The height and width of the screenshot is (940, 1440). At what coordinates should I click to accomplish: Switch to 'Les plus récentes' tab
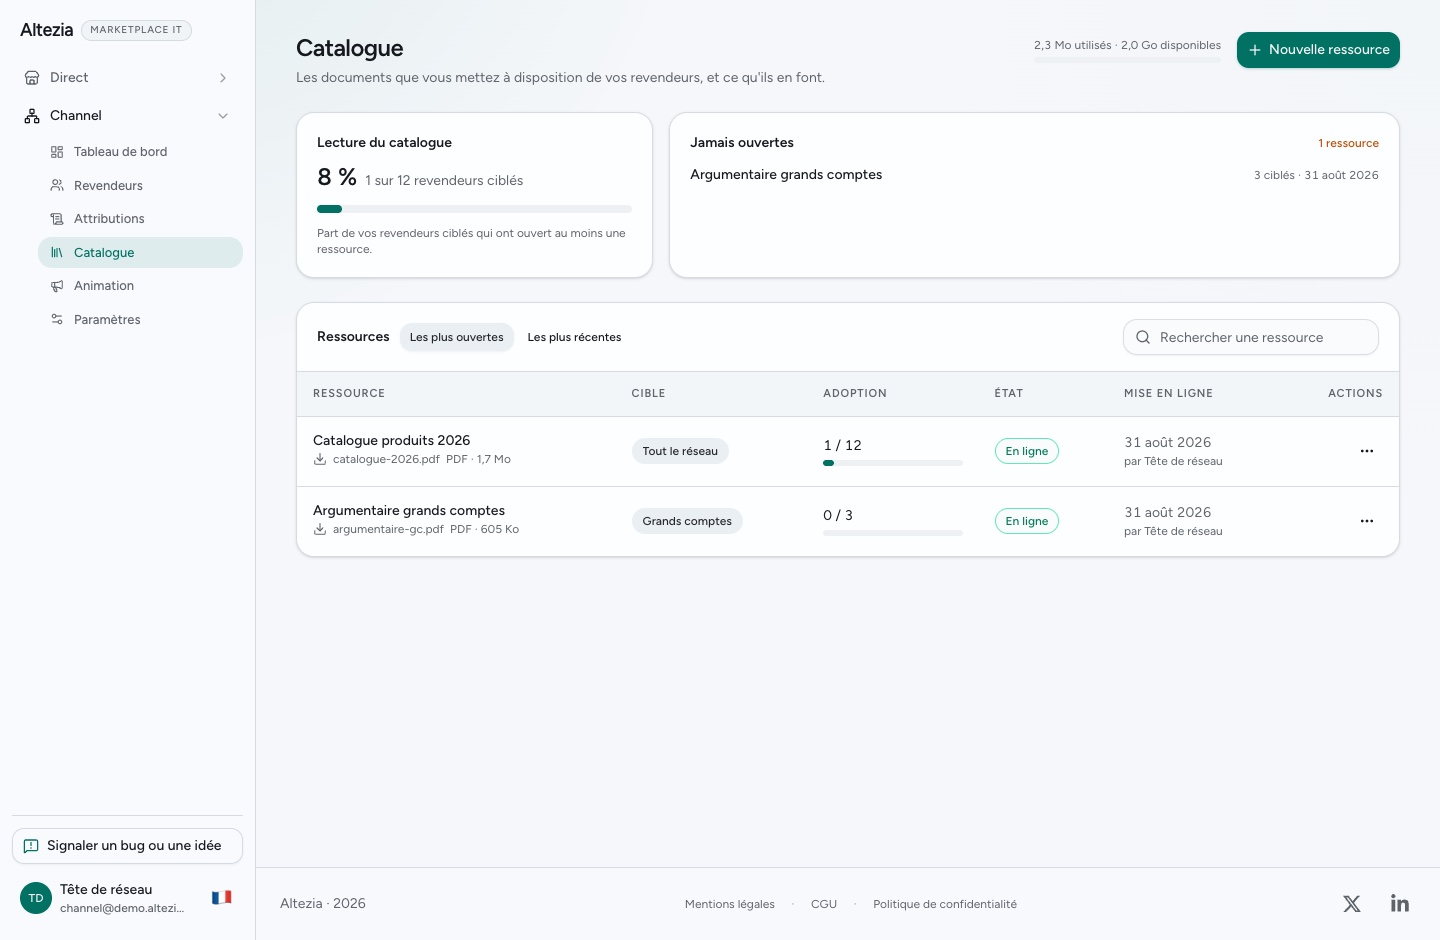[x=574, y=337]
